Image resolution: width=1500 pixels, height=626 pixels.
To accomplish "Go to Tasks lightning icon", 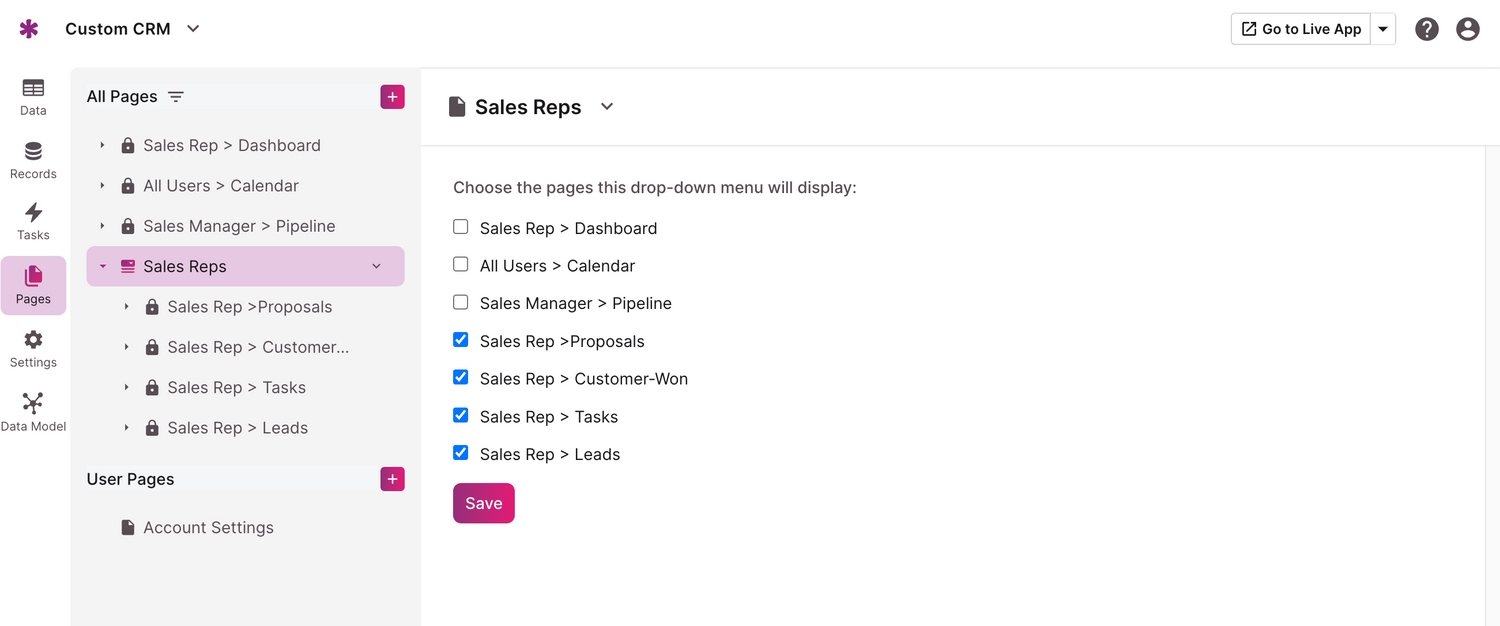I will pyautogui.click(x=33, y=222).
